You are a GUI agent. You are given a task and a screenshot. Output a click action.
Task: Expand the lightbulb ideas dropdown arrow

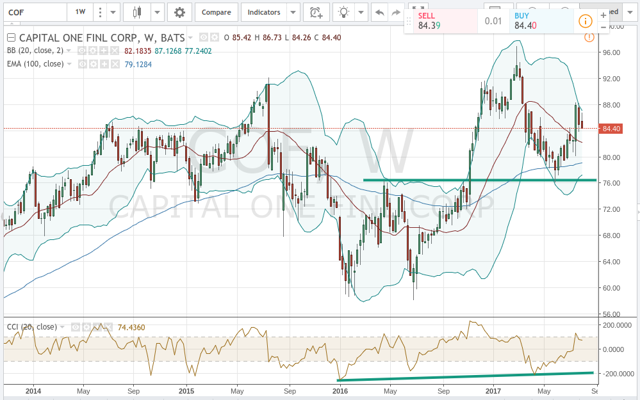(361, 12)
